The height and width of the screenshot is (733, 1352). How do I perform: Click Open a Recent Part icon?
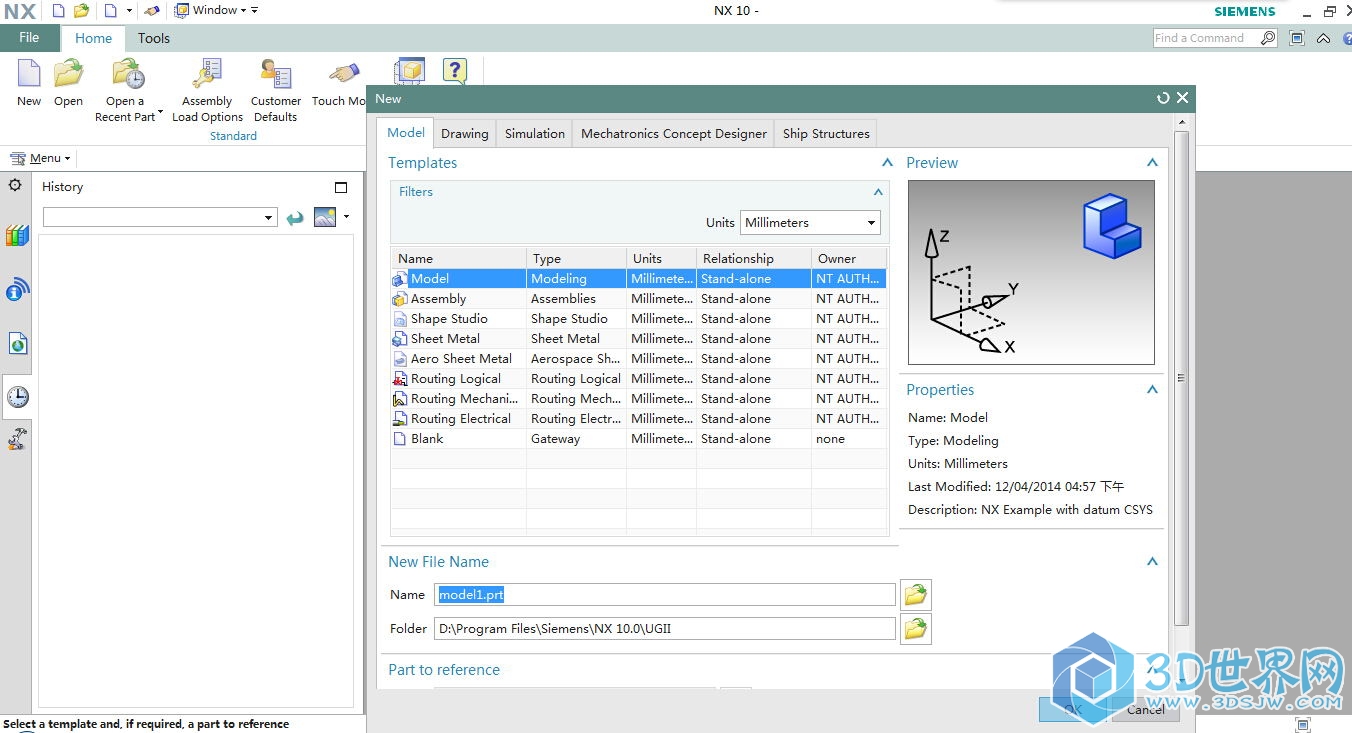[128, 74]
